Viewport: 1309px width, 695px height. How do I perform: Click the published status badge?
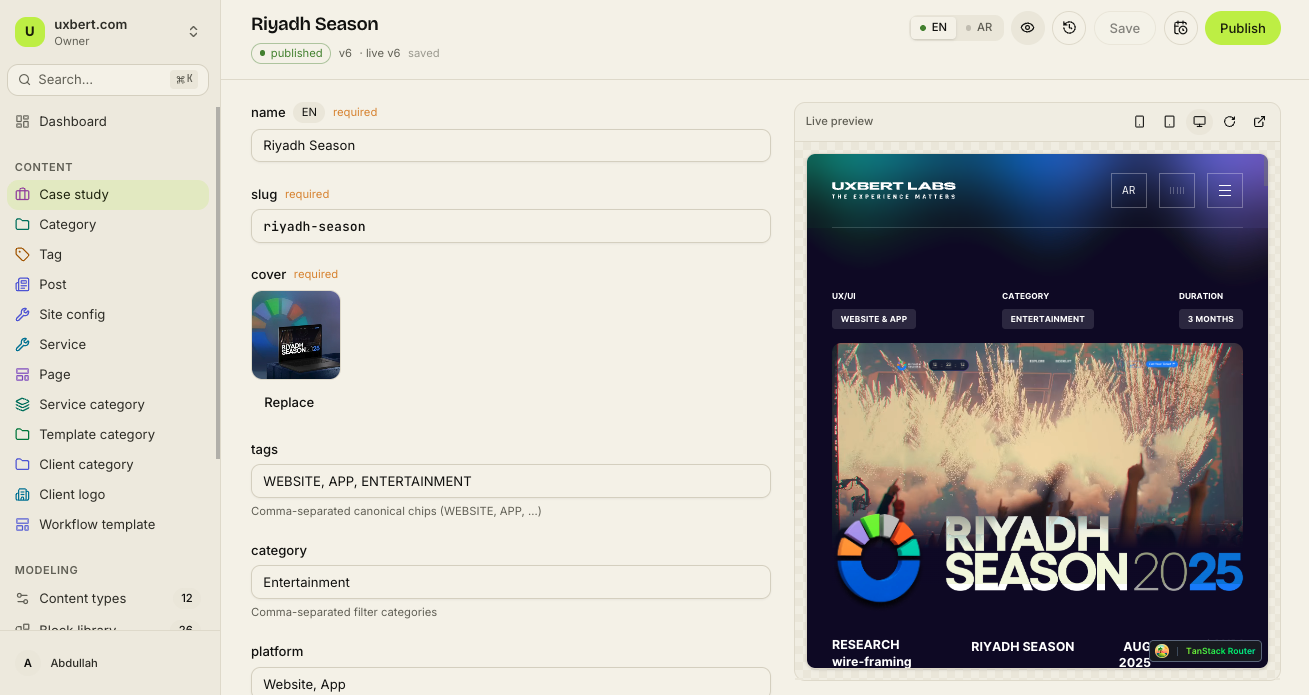click(291, 53)
